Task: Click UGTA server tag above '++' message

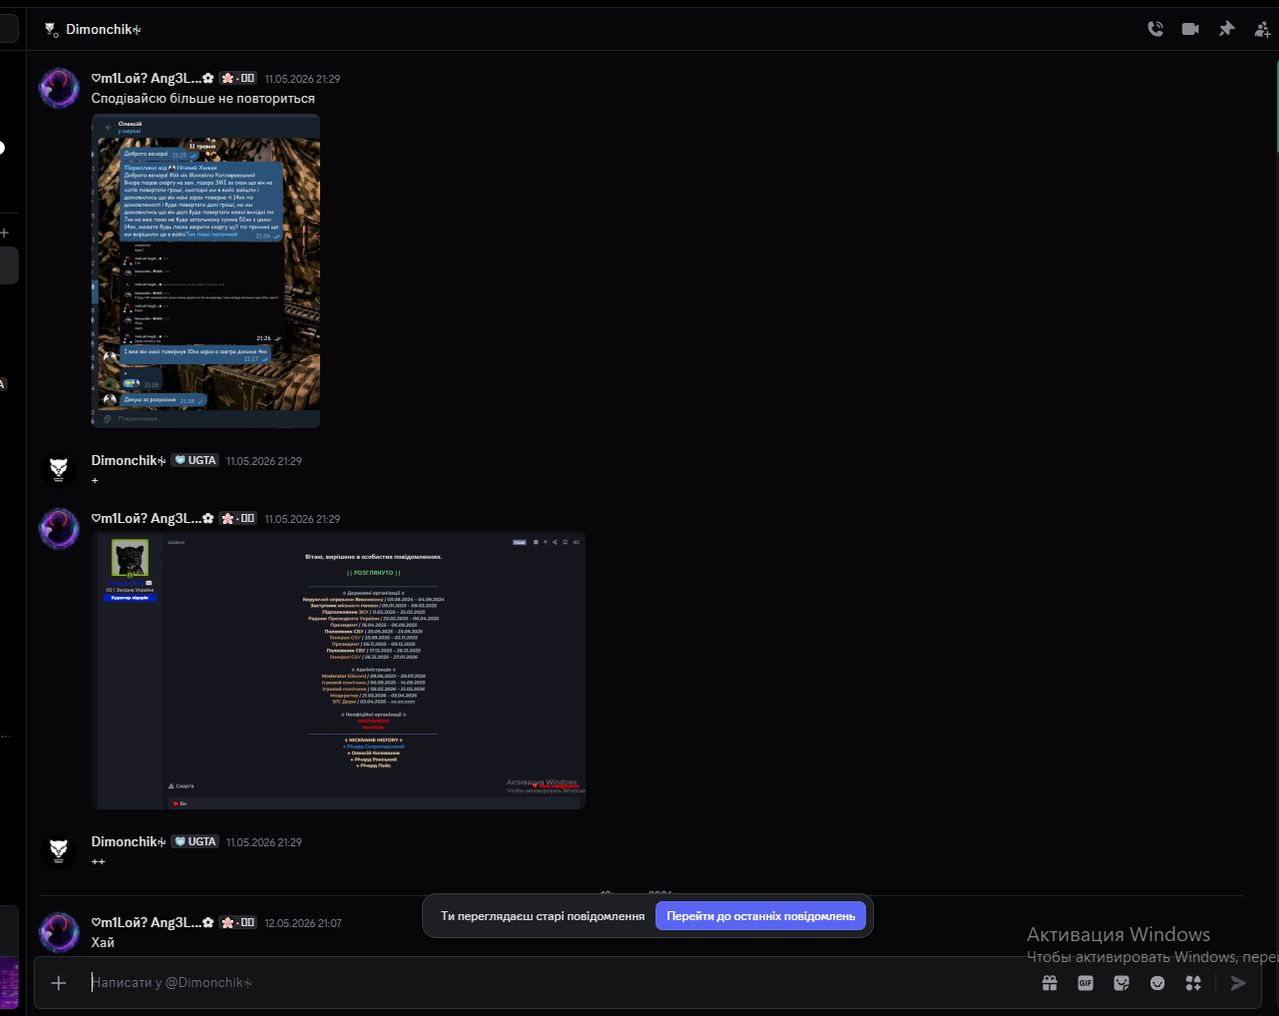Action: tap(195, 841)
